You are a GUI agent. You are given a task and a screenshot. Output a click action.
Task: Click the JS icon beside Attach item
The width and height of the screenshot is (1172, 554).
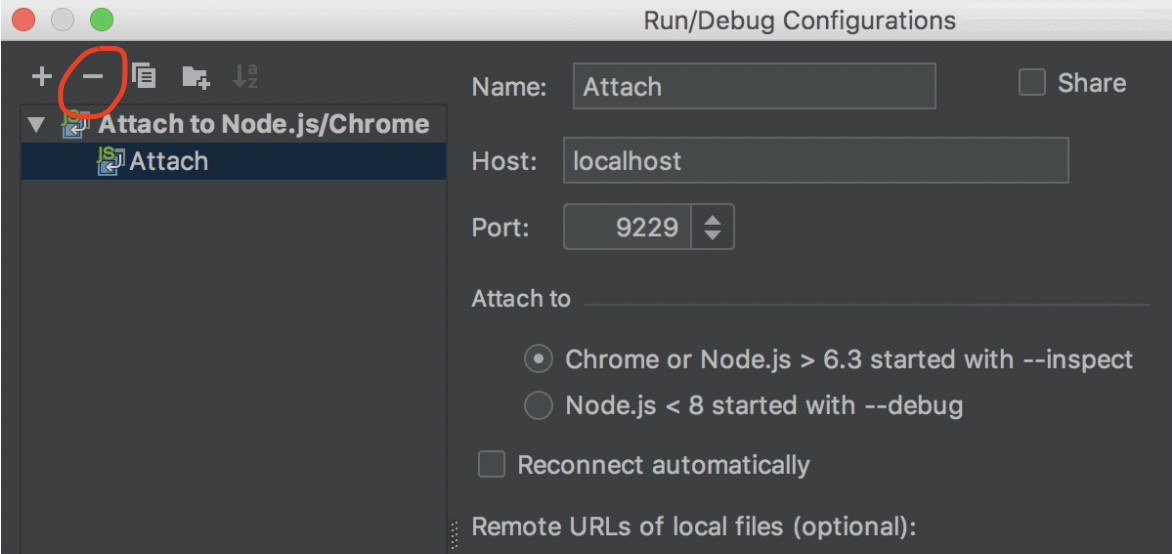click(111, 161)
